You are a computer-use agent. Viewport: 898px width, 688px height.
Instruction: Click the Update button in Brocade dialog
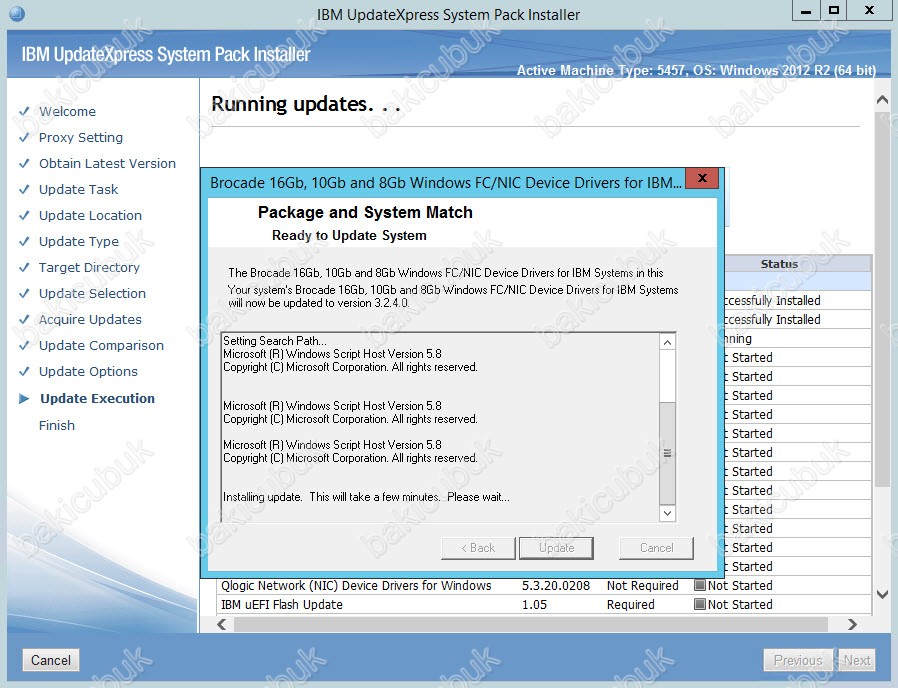pyautogui.click(x=556, y=548)
